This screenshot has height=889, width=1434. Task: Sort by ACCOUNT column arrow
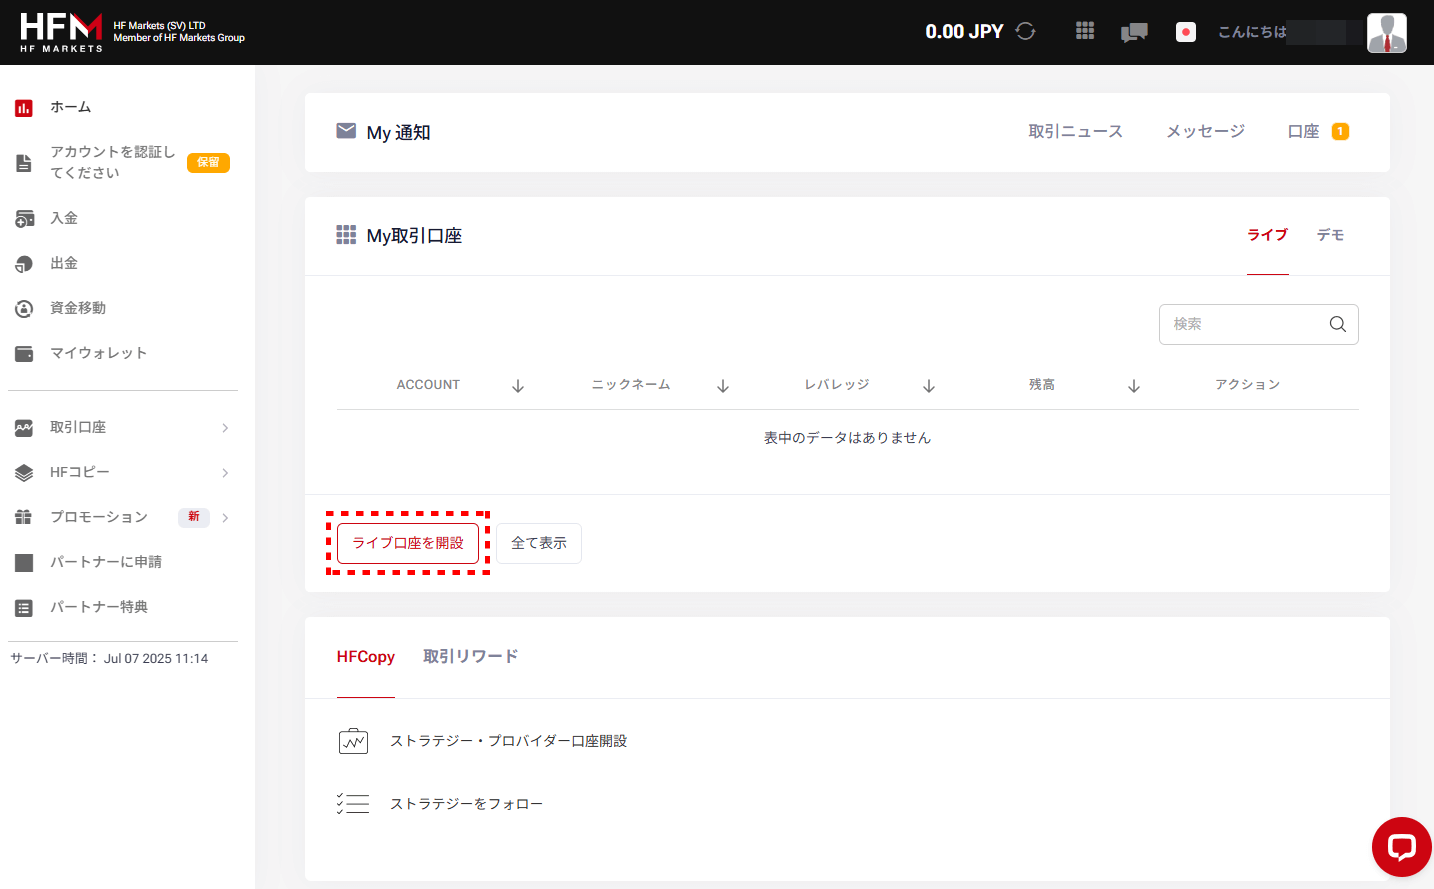(x=518, y=386)
